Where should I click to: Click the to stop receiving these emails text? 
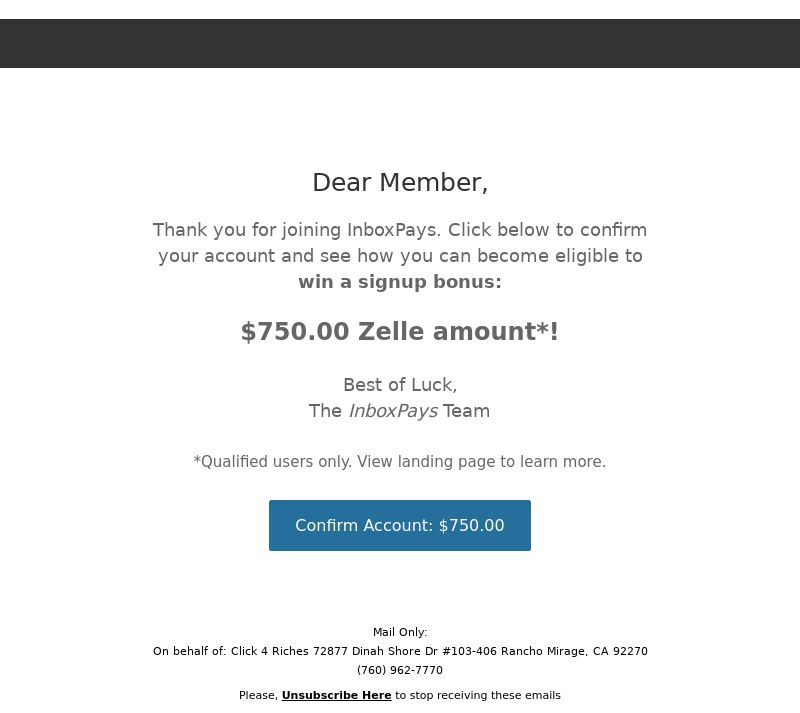click(478, 695)
